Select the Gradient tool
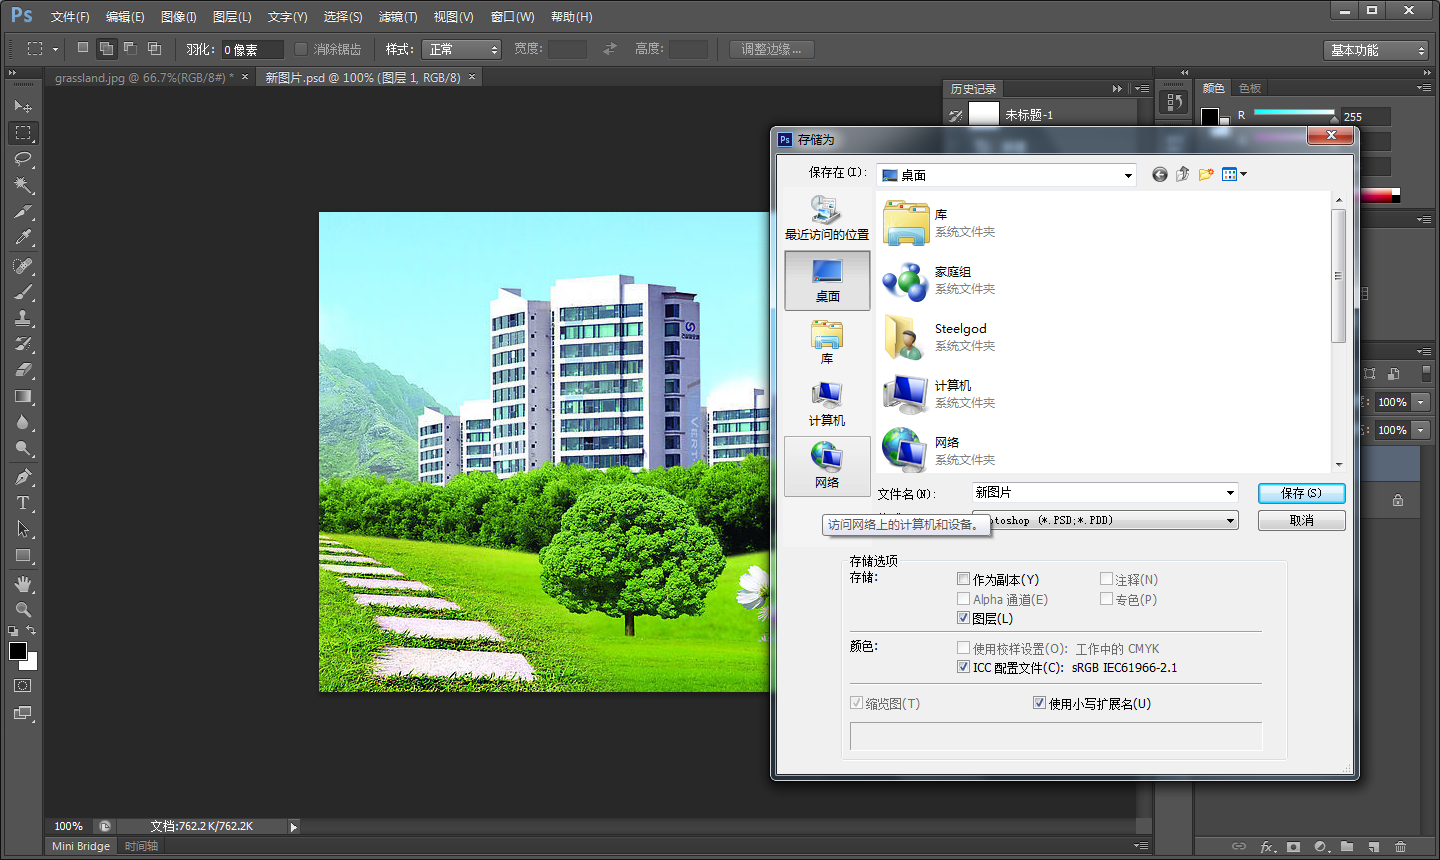 23,396
